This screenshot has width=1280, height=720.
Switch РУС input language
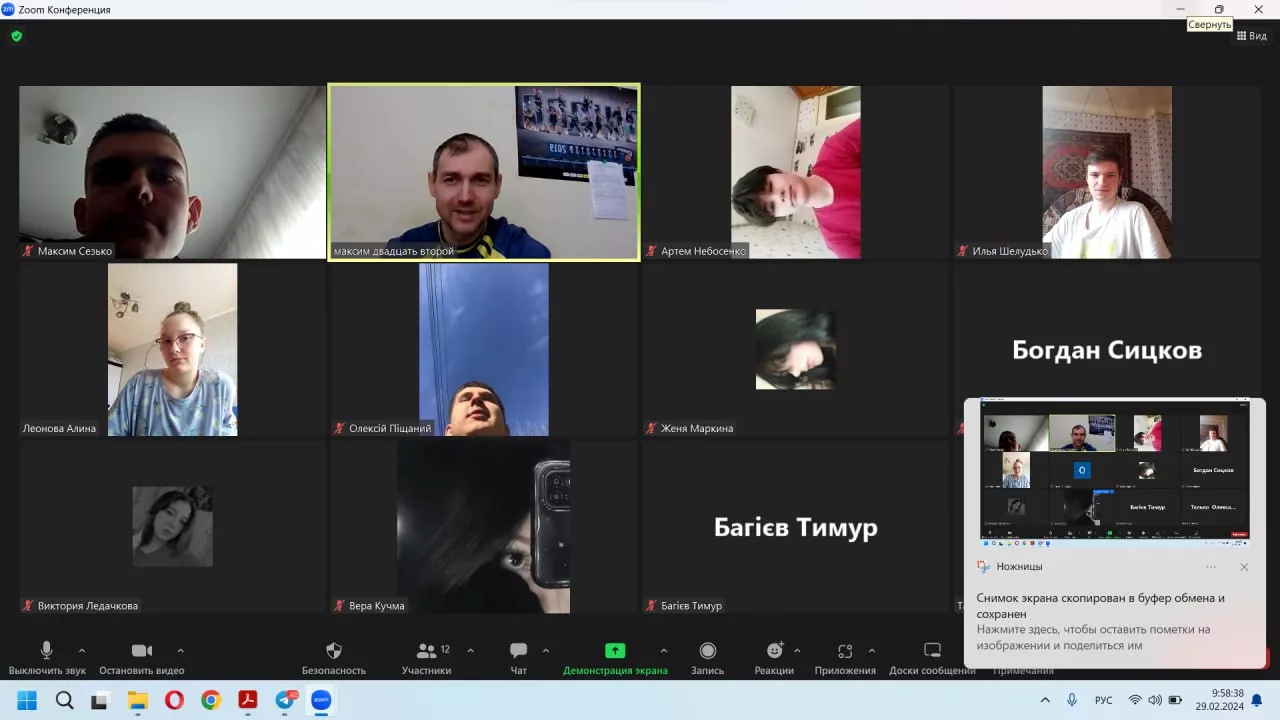1104,700
